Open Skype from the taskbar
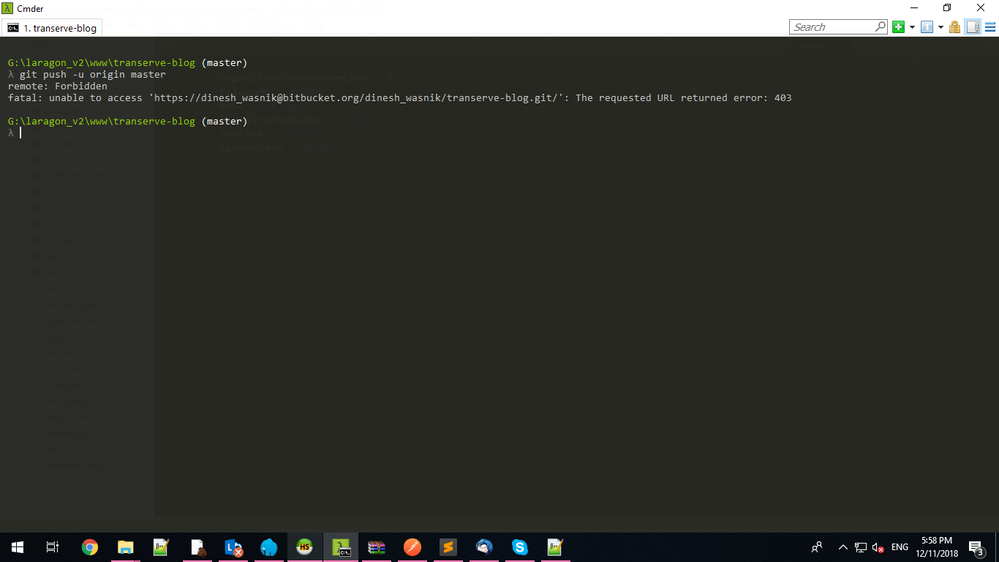This screenshot has height=562, width=999. point(519,547)
